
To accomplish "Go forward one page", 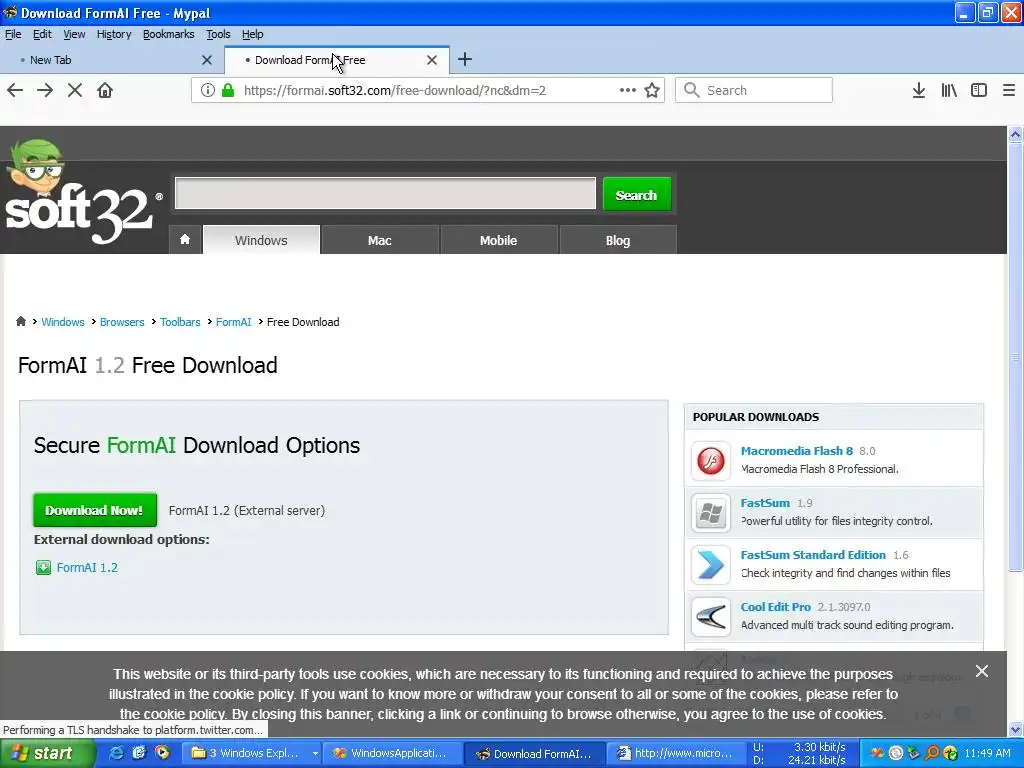I will pyautogui.click(x=45, y=90).
